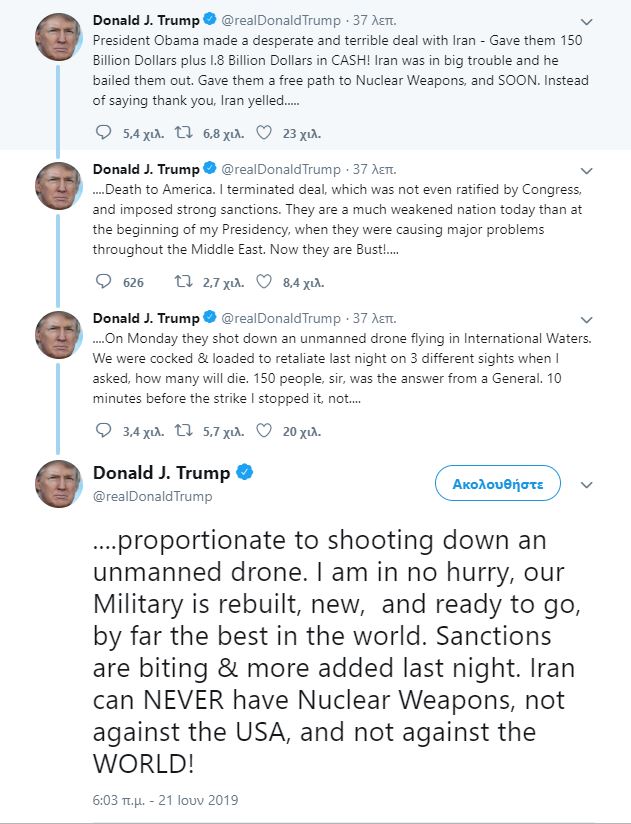Reply to the "On Monday" drone tweet

point(103,432)
